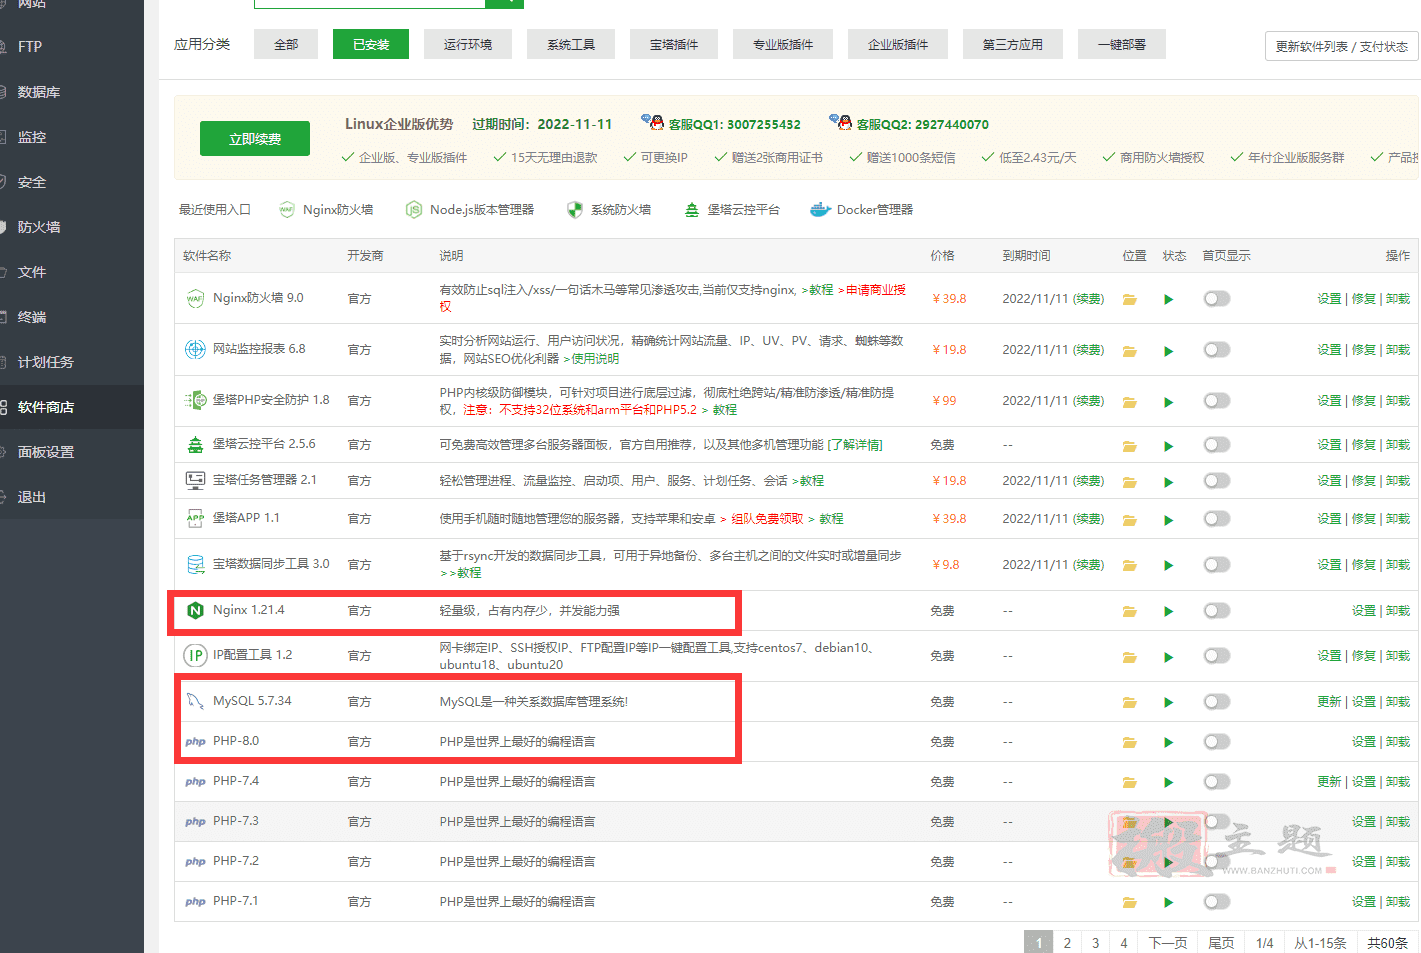Open folder location for Nginx防火墙 9.0
The width and height of the screenshot is (1421, 953).
(x=1129, y=300)
